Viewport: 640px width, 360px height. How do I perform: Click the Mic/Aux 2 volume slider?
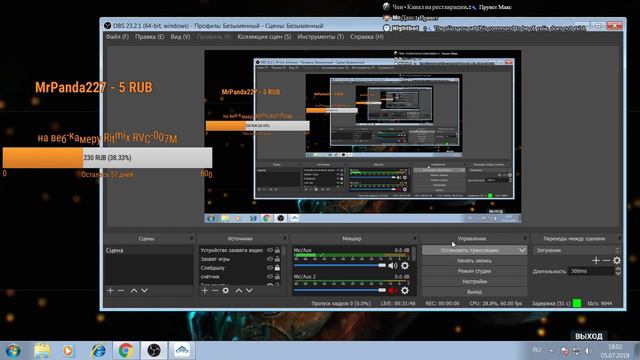point(340,291)
